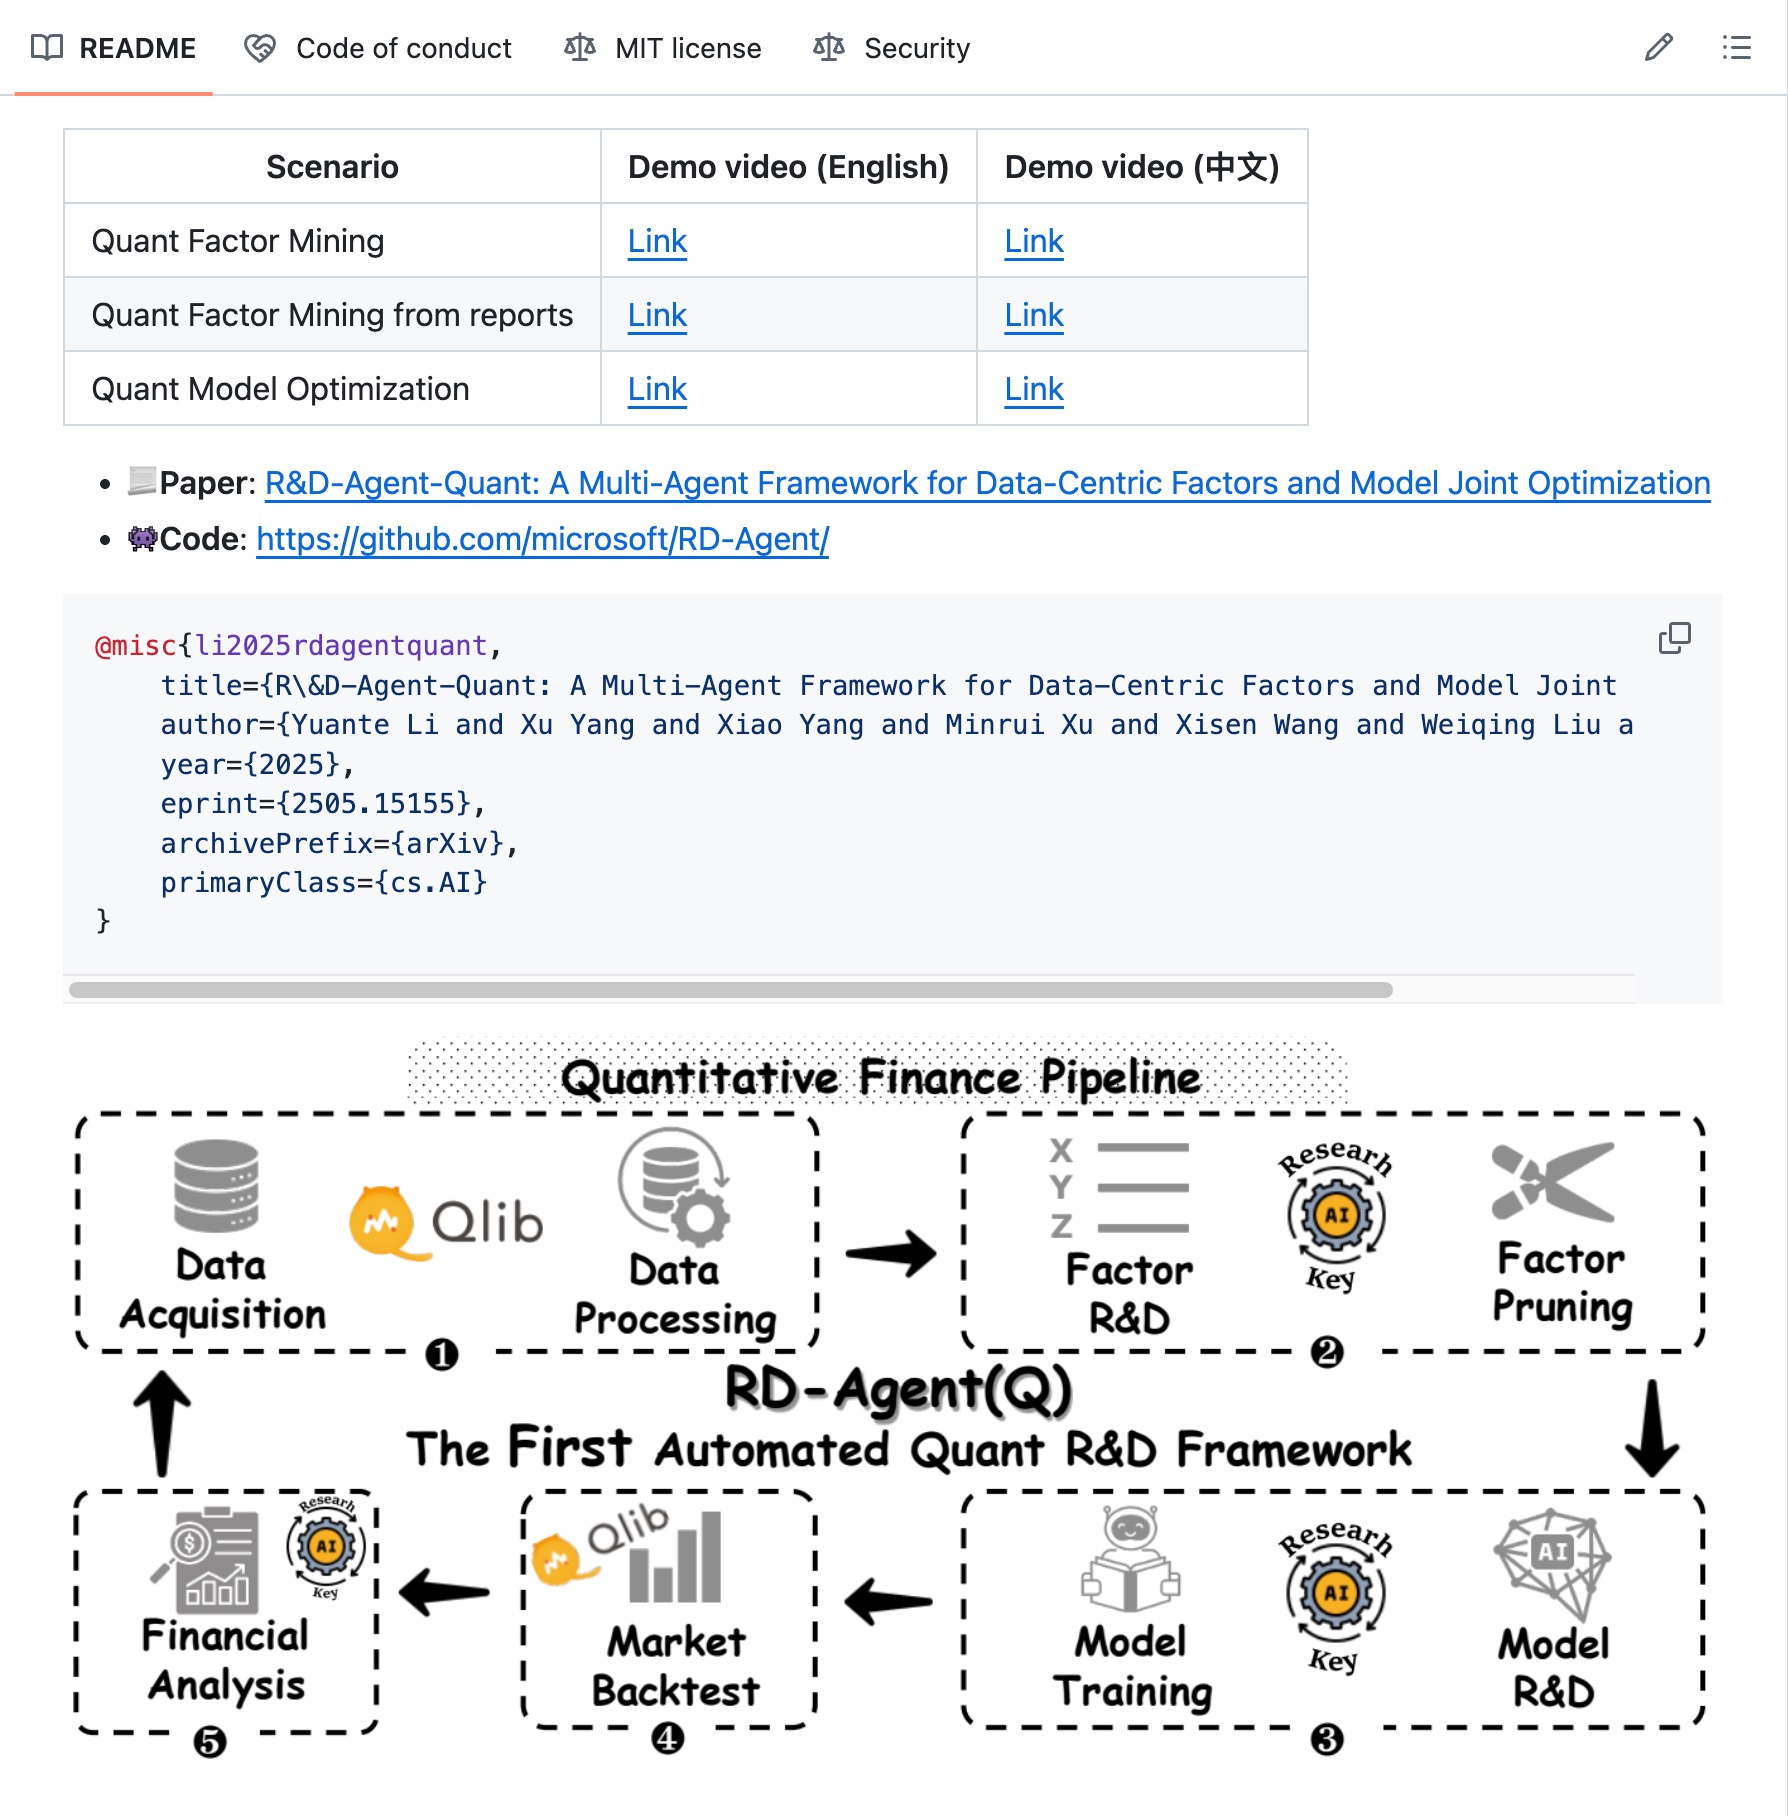Open the README outline list icon

click(1736, 48)
